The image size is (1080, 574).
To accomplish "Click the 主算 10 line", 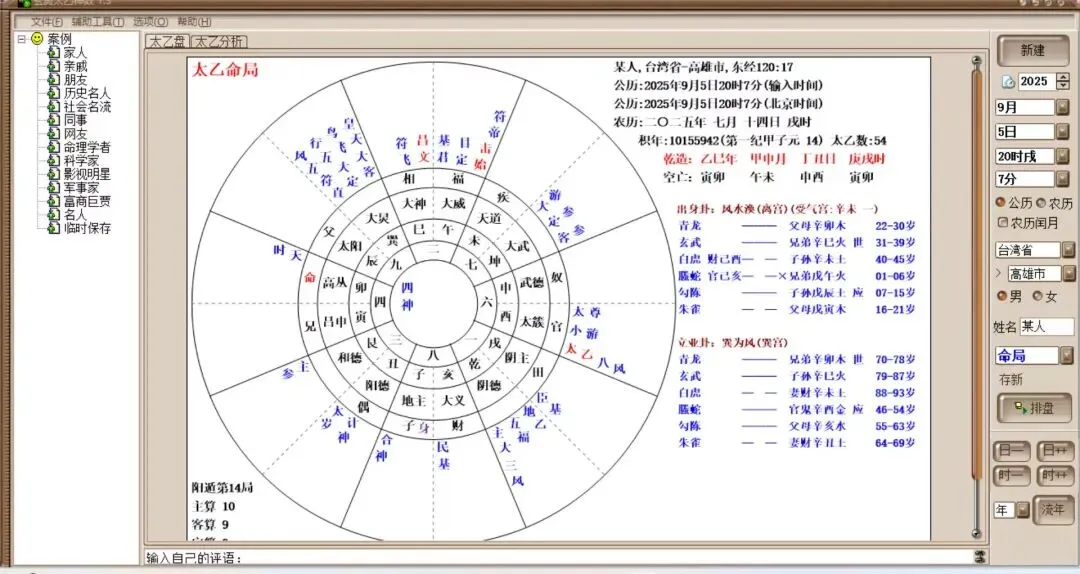I will click(x=214, y=506).
